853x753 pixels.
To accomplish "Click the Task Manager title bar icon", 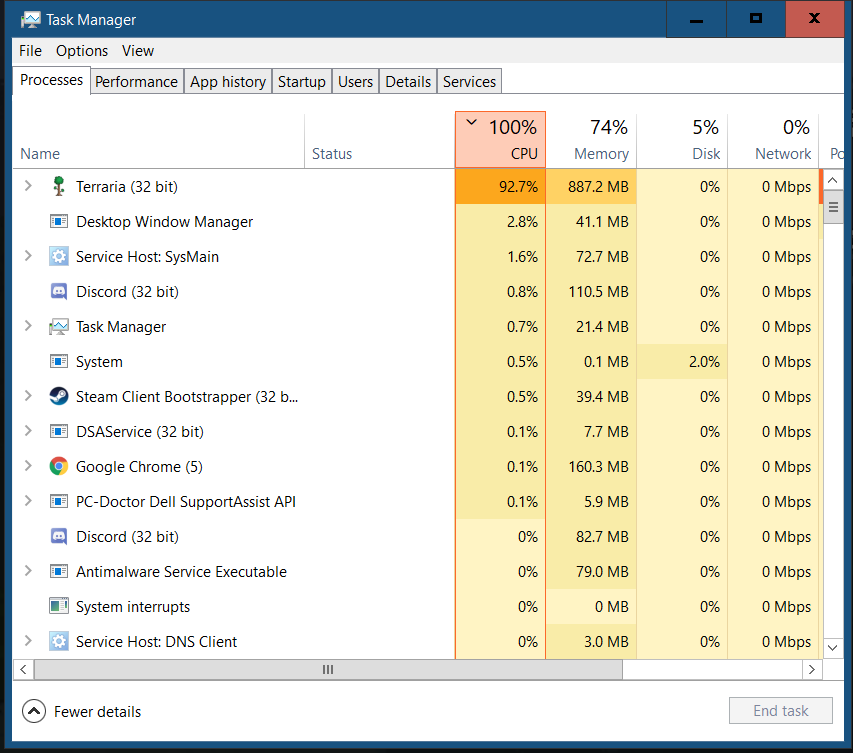I will 30,20.
